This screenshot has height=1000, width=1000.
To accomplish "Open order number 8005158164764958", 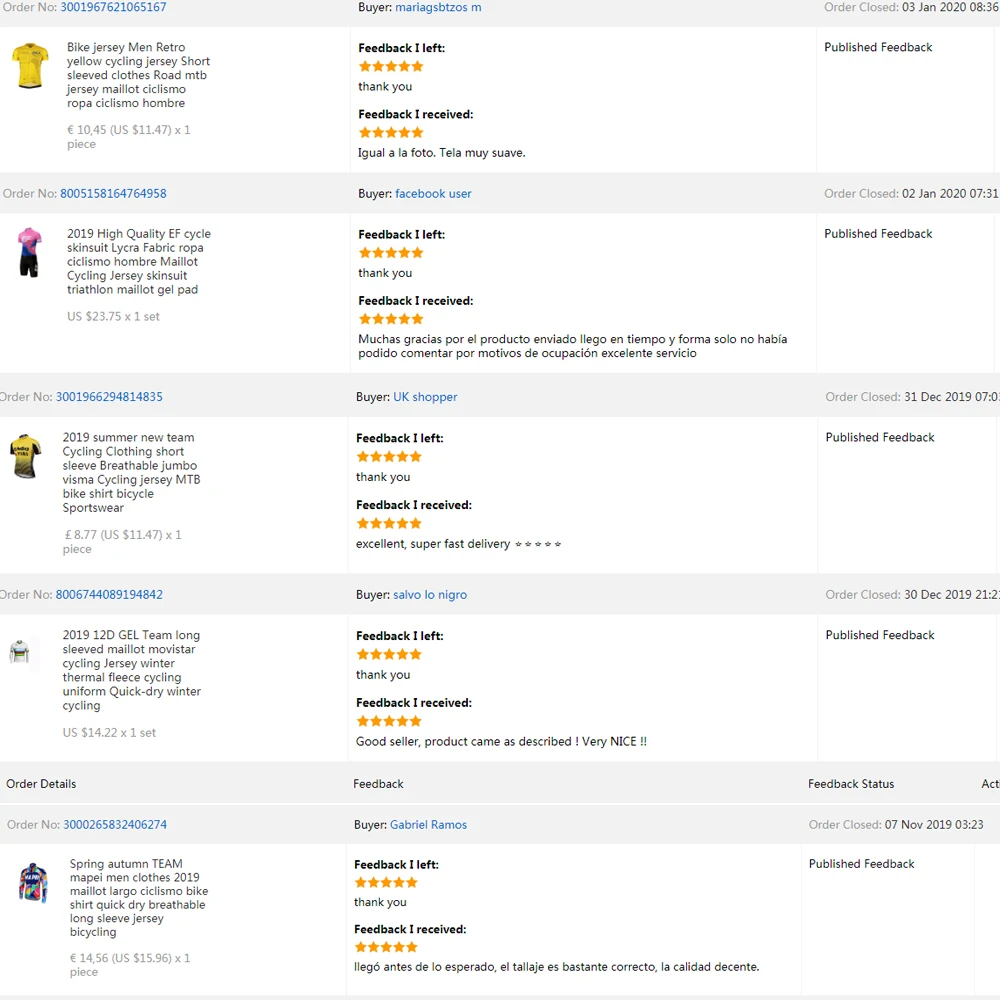I will 113,194.
